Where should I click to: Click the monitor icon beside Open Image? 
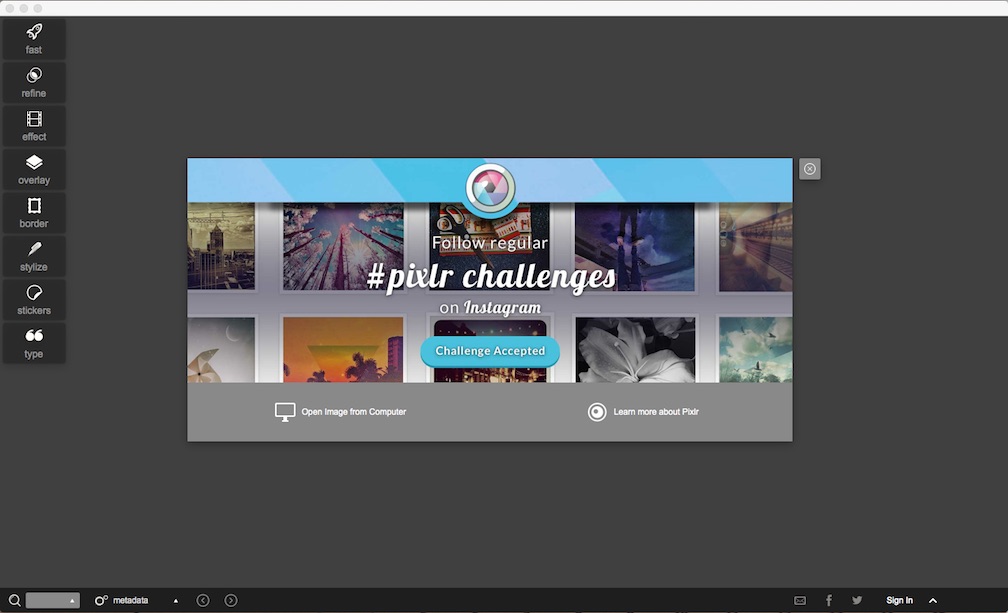(285, 412)
